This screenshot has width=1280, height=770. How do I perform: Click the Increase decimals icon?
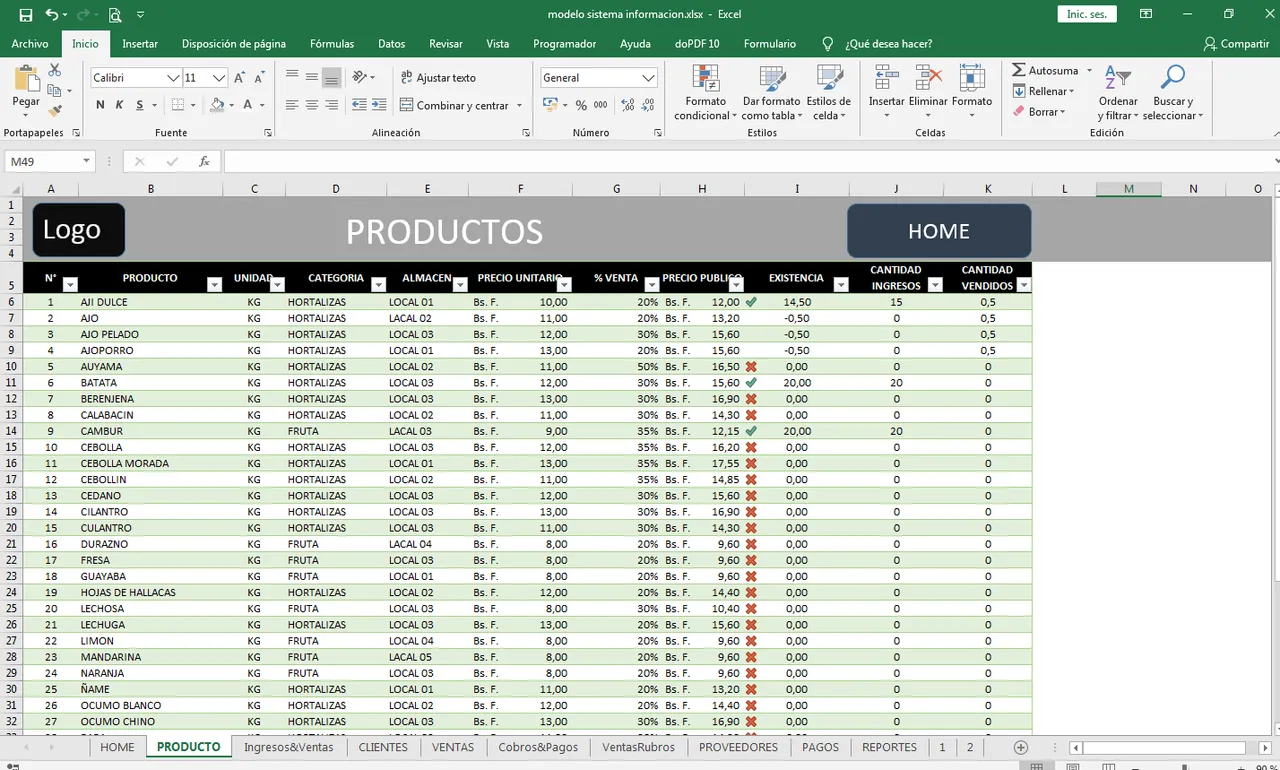click(628, 105)
